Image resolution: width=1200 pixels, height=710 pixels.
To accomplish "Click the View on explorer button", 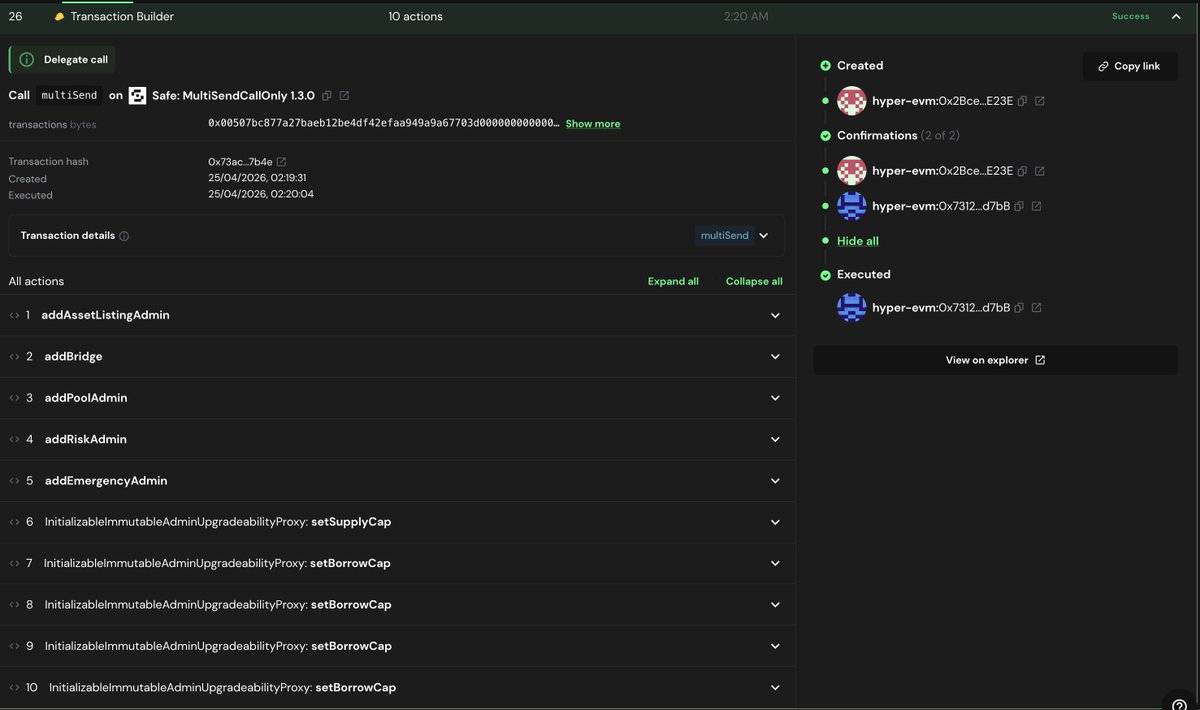I will tap(994, 359).
